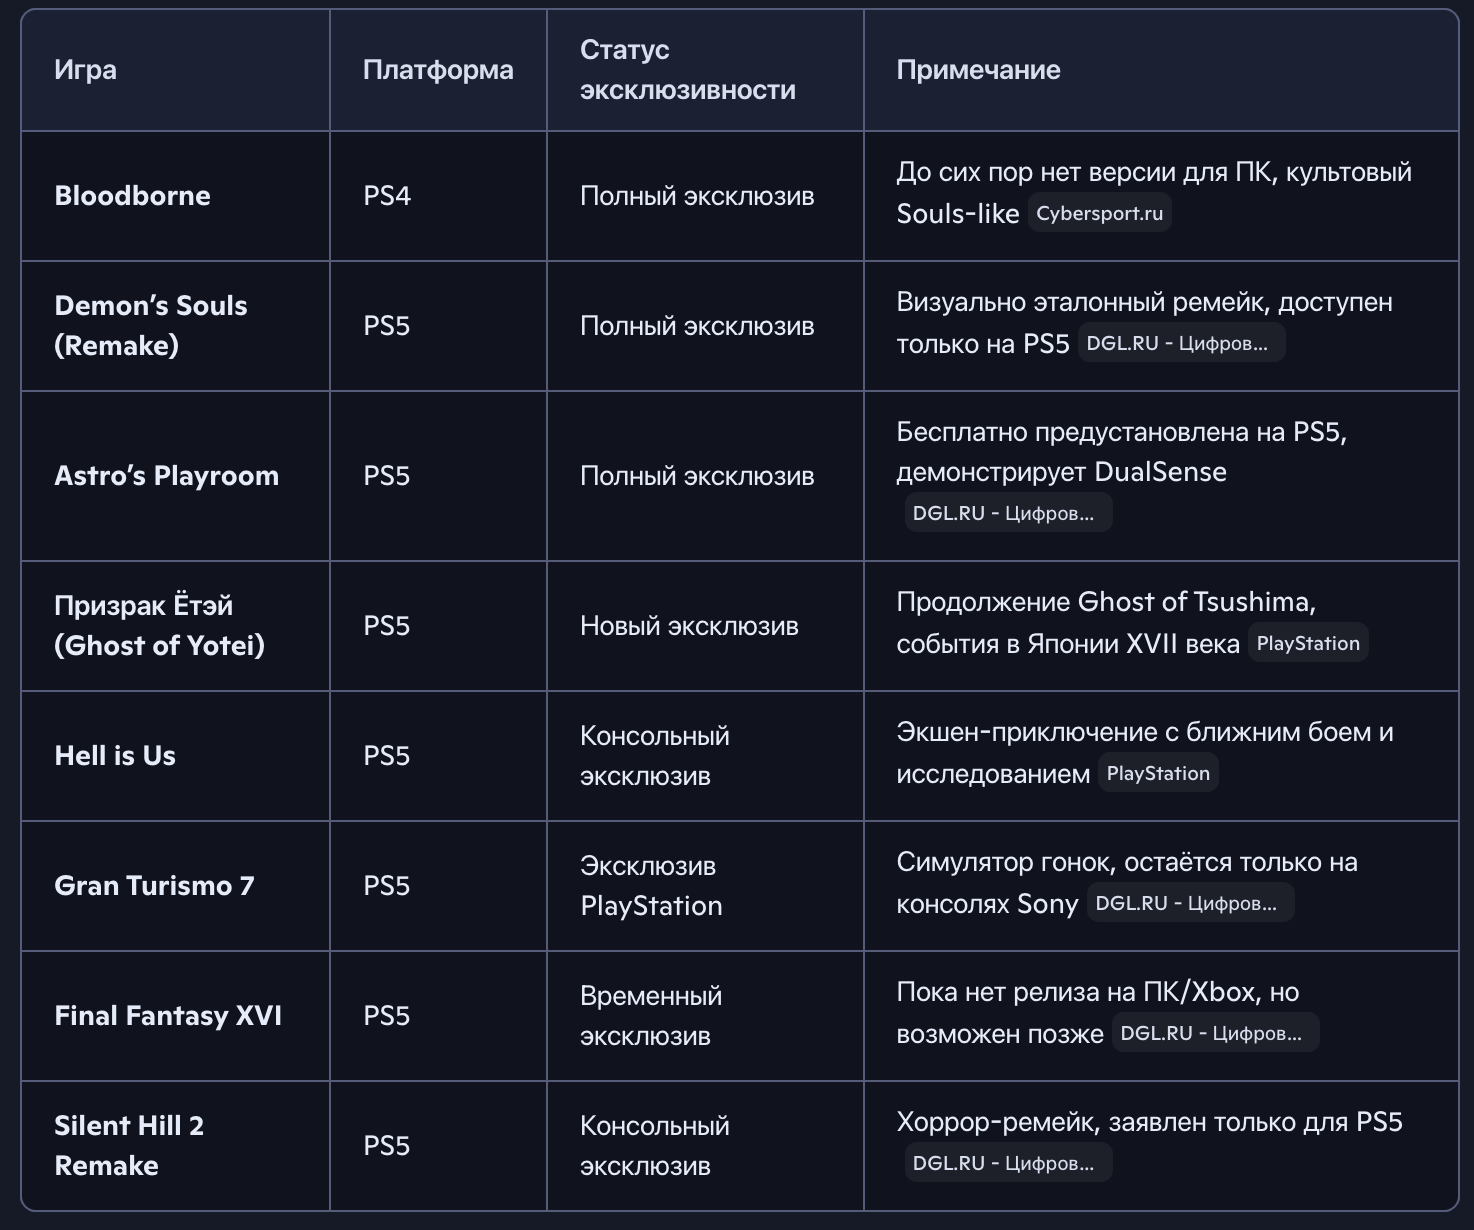Click the Demon's Souls (Remake) title
Screen dimensions: 1474x1230
pyautogui.click(x=150, y=326)
